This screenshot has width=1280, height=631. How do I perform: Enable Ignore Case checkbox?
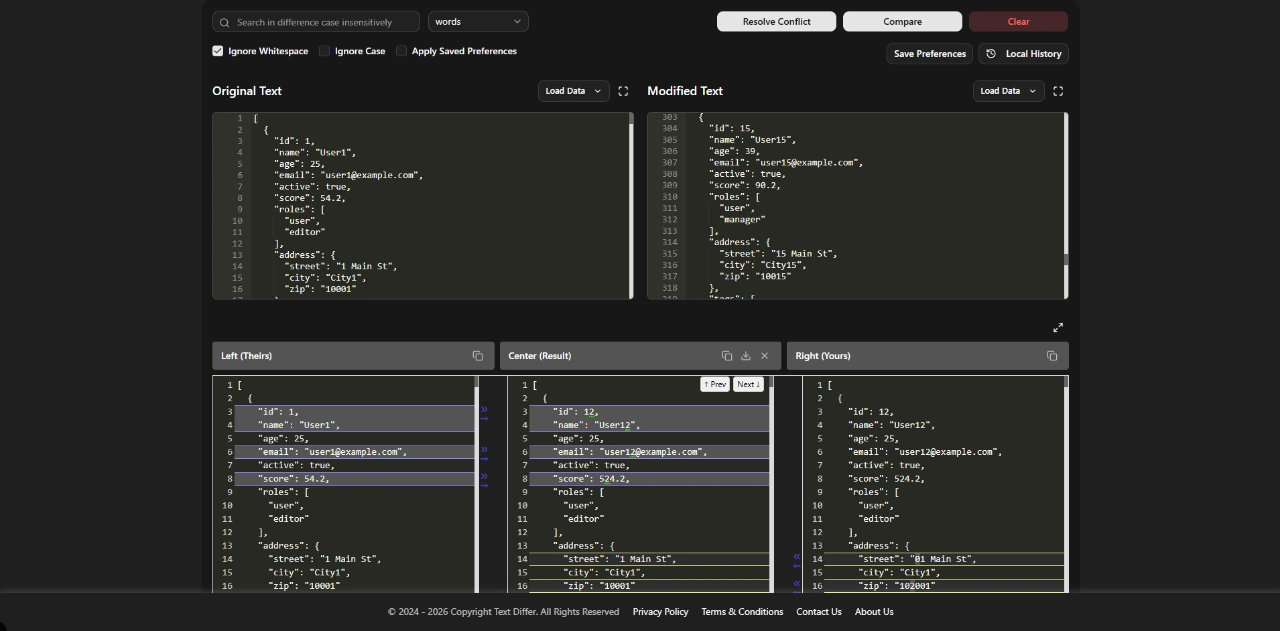pos(324,51)
